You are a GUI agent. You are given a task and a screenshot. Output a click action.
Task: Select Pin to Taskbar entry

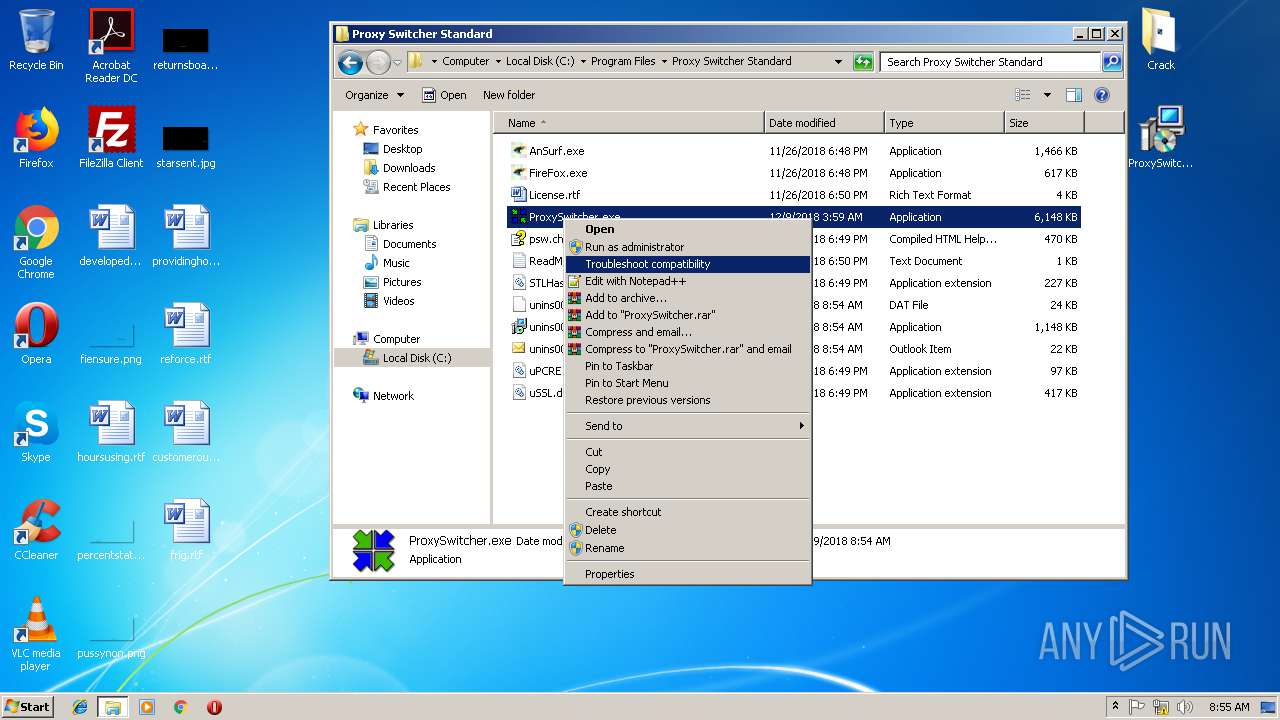[x=687, y=366]
